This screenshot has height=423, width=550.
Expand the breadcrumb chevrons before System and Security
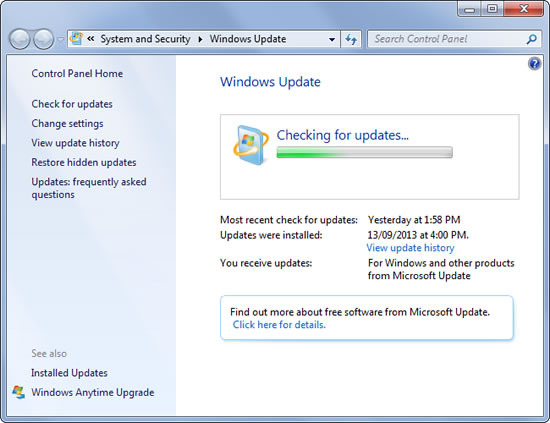[90, 39]
